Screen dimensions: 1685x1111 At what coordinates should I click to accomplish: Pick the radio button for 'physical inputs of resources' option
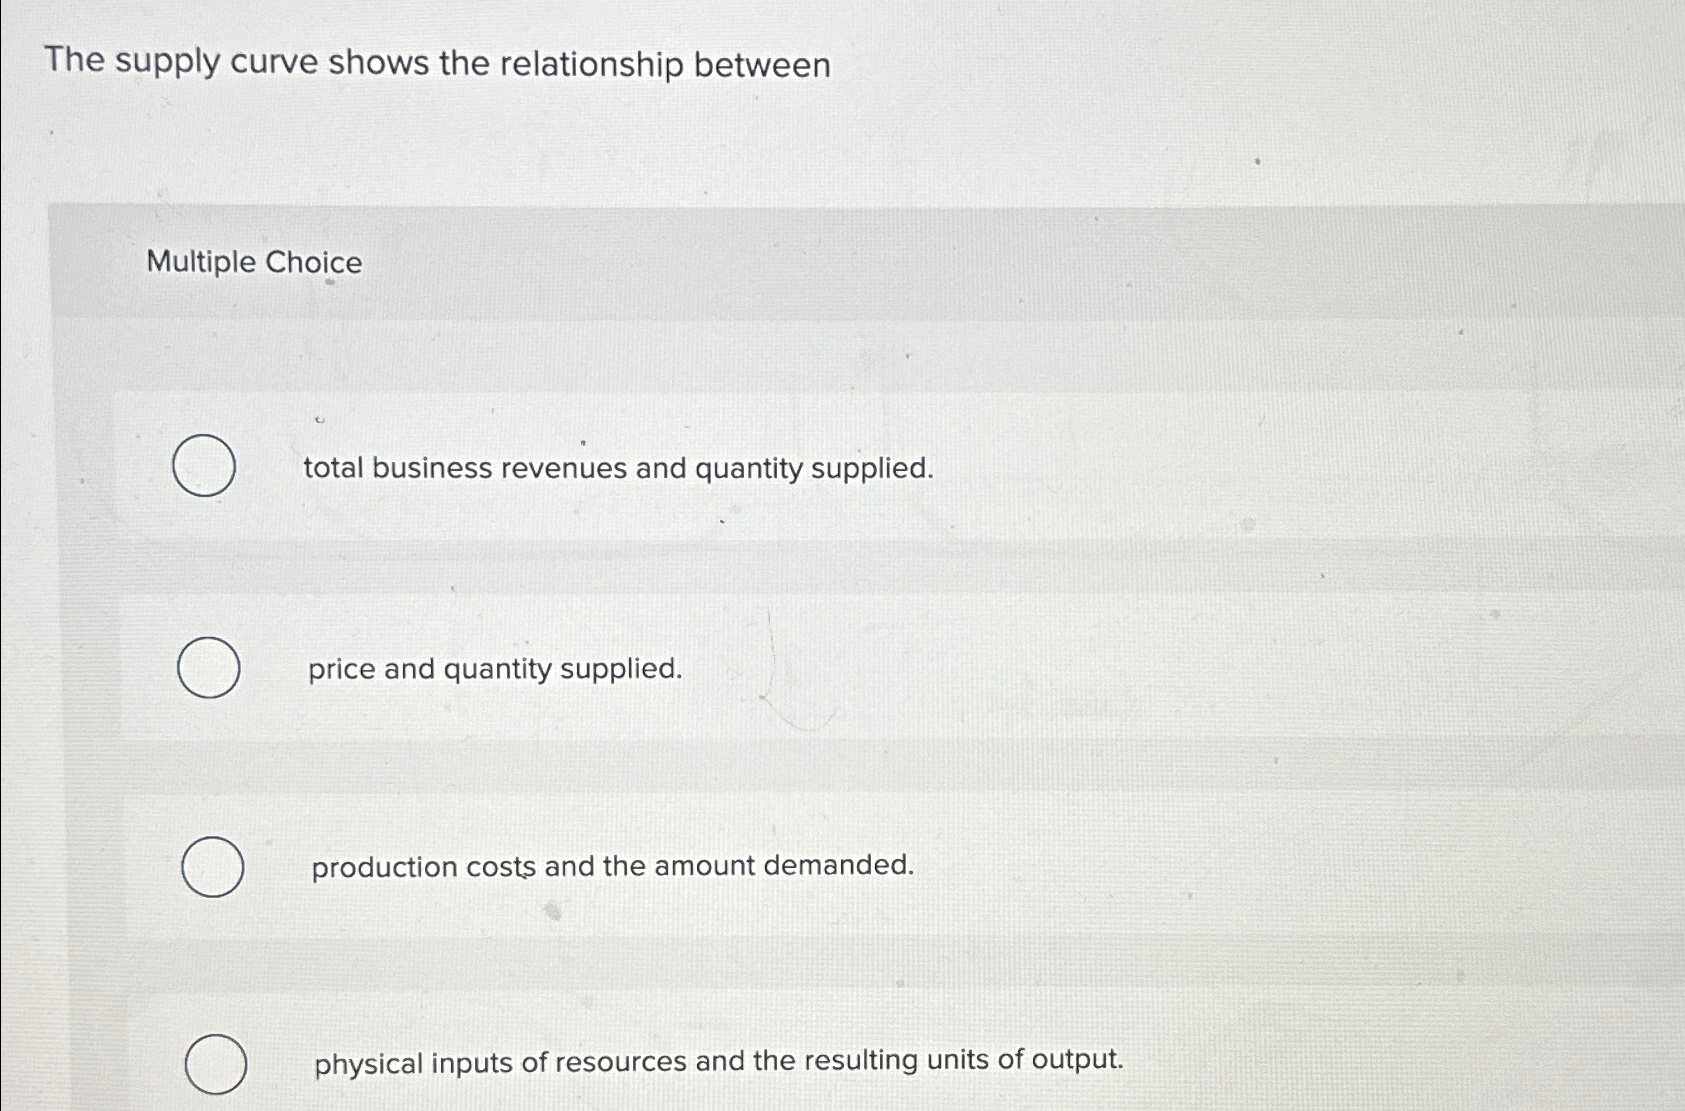216,1062
